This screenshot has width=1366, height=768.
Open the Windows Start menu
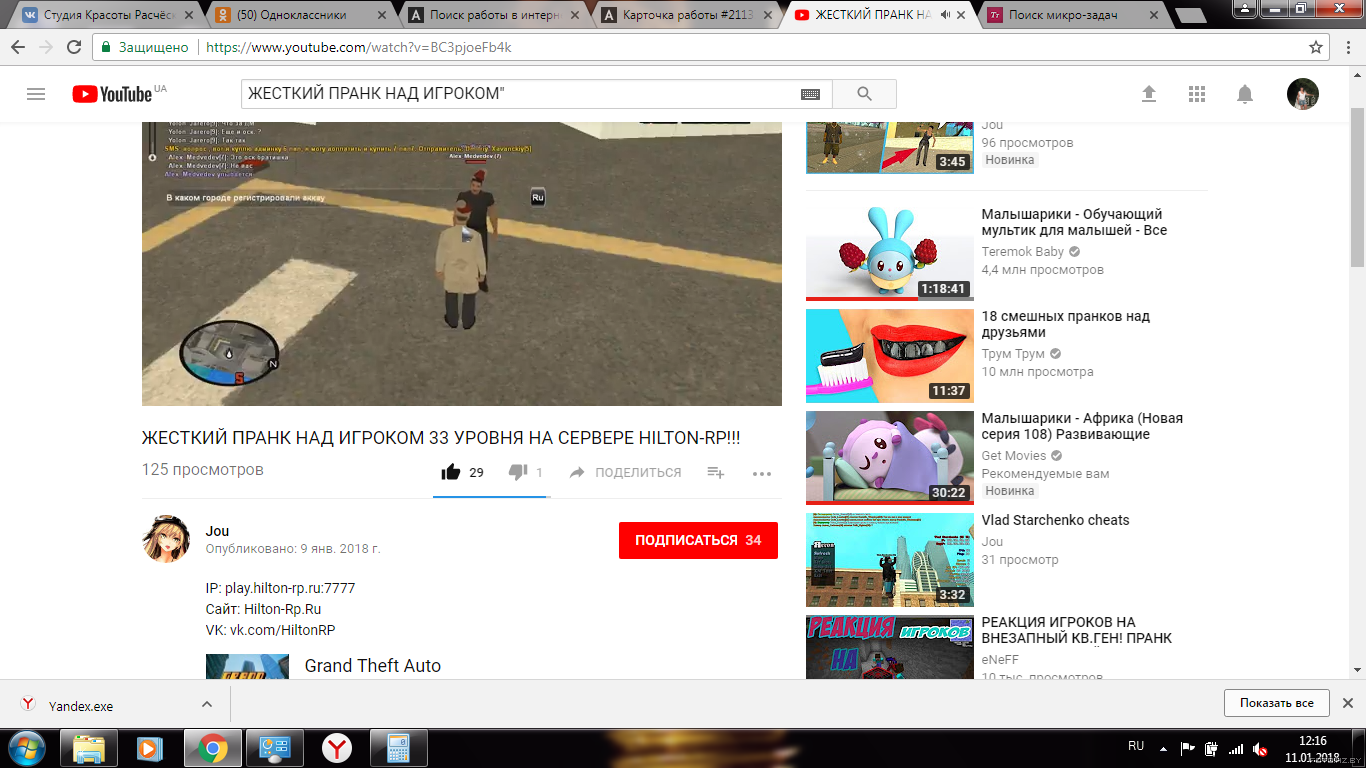tap(27, 748)
